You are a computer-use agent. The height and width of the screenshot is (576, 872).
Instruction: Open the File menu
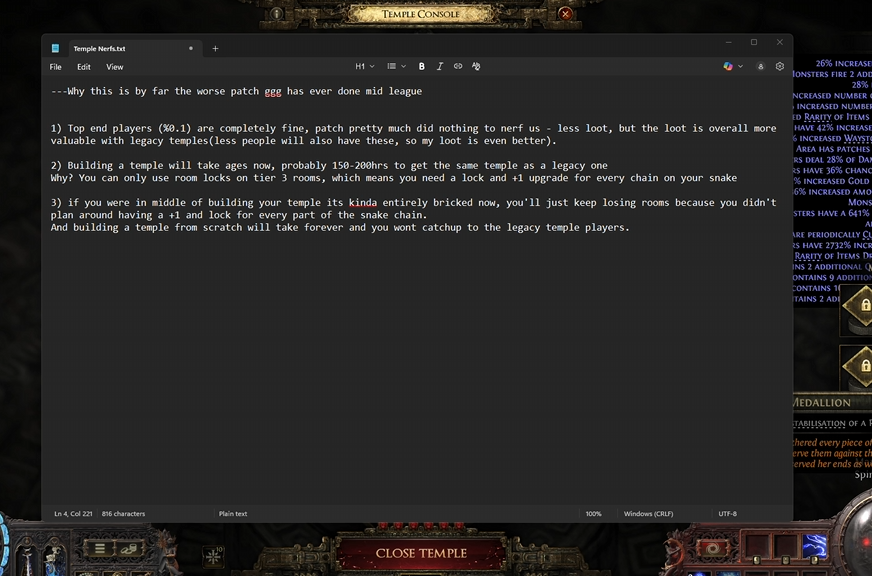point(56,67)
